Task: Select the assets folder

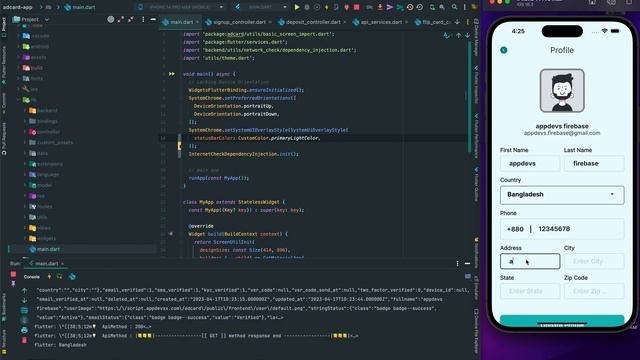Action: pyautogui.click(x=38, y=57)
